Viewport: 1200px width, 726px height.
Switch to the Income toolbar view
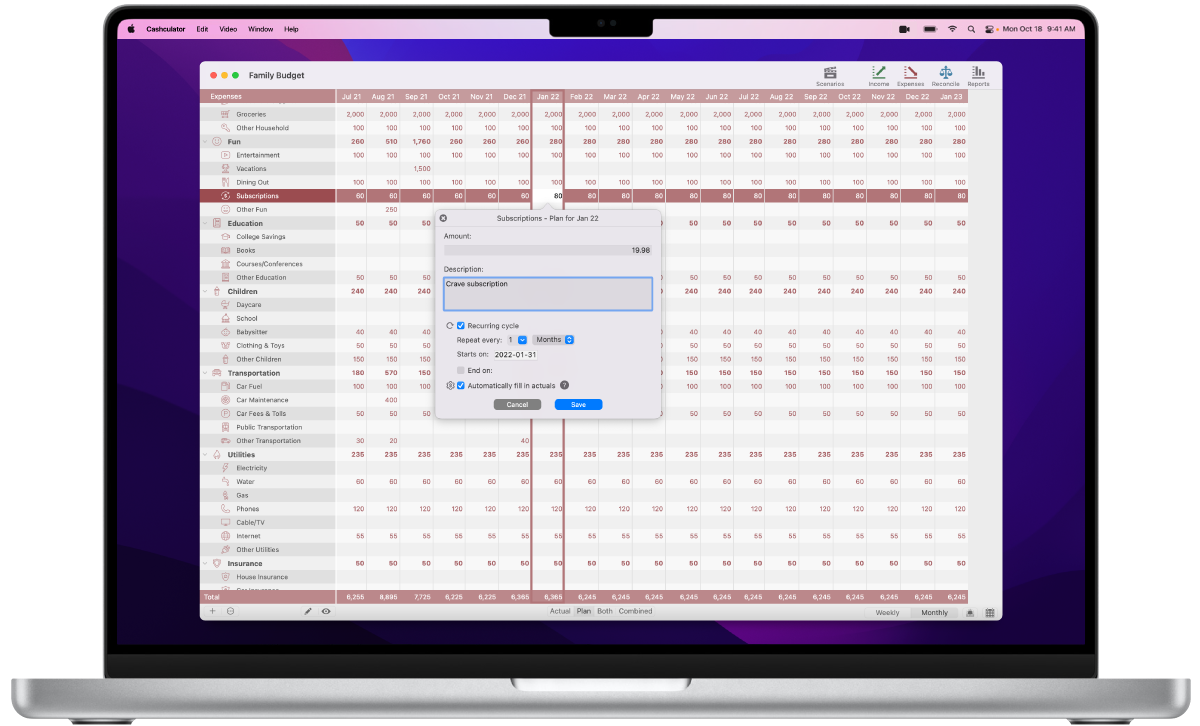879,75
